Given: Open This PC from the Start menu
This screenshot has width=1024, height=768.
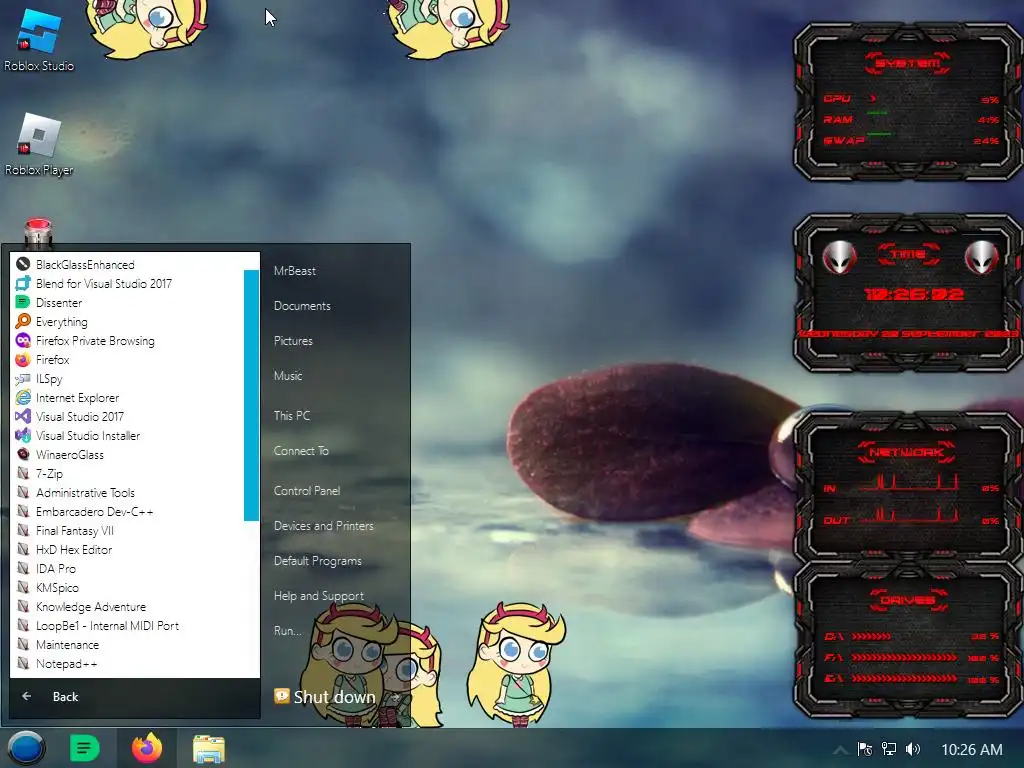Looking at the screenshot, I should click(x=291, y=415).
